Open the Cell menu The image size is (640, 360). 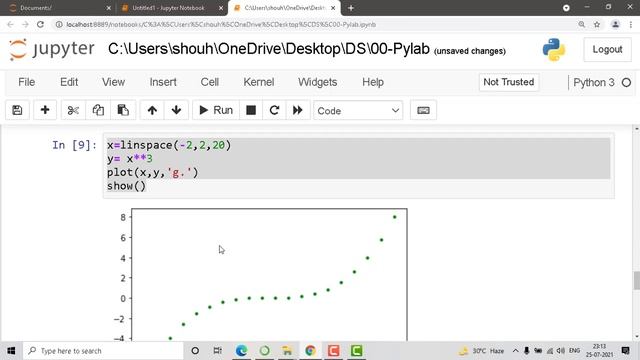(x=210, y=82)
